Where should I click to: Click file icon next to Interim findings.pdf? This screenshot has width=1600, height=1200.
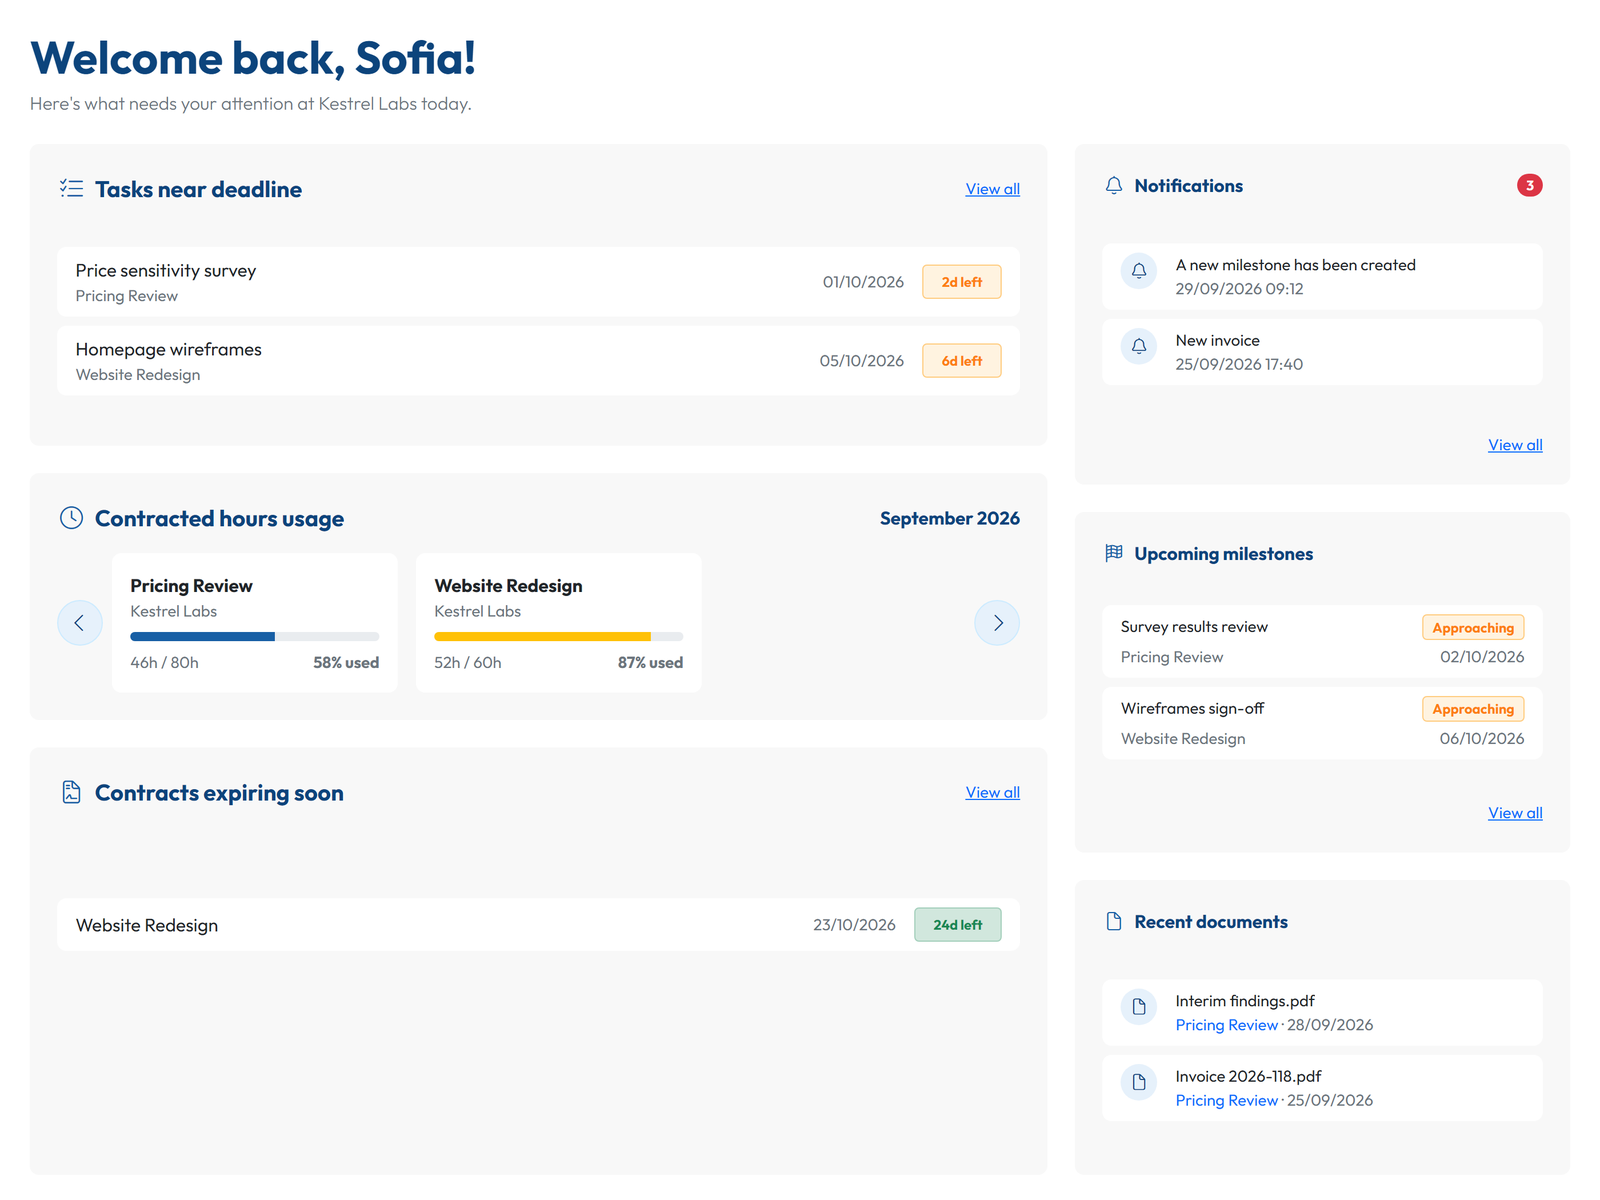(1139, 1007)
